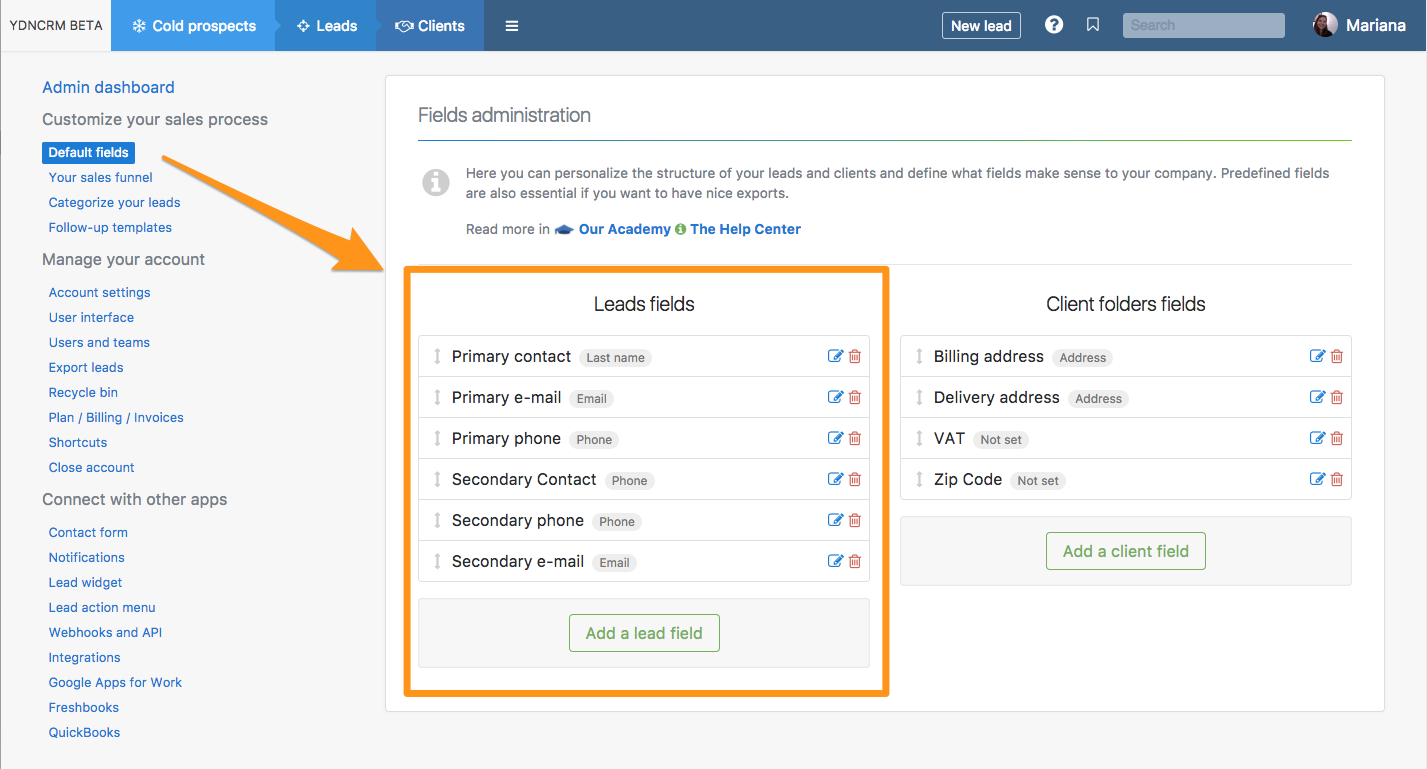Go to the Clients tab
This screenshot has width=1427, height=769.
click(x=430, y=26)
